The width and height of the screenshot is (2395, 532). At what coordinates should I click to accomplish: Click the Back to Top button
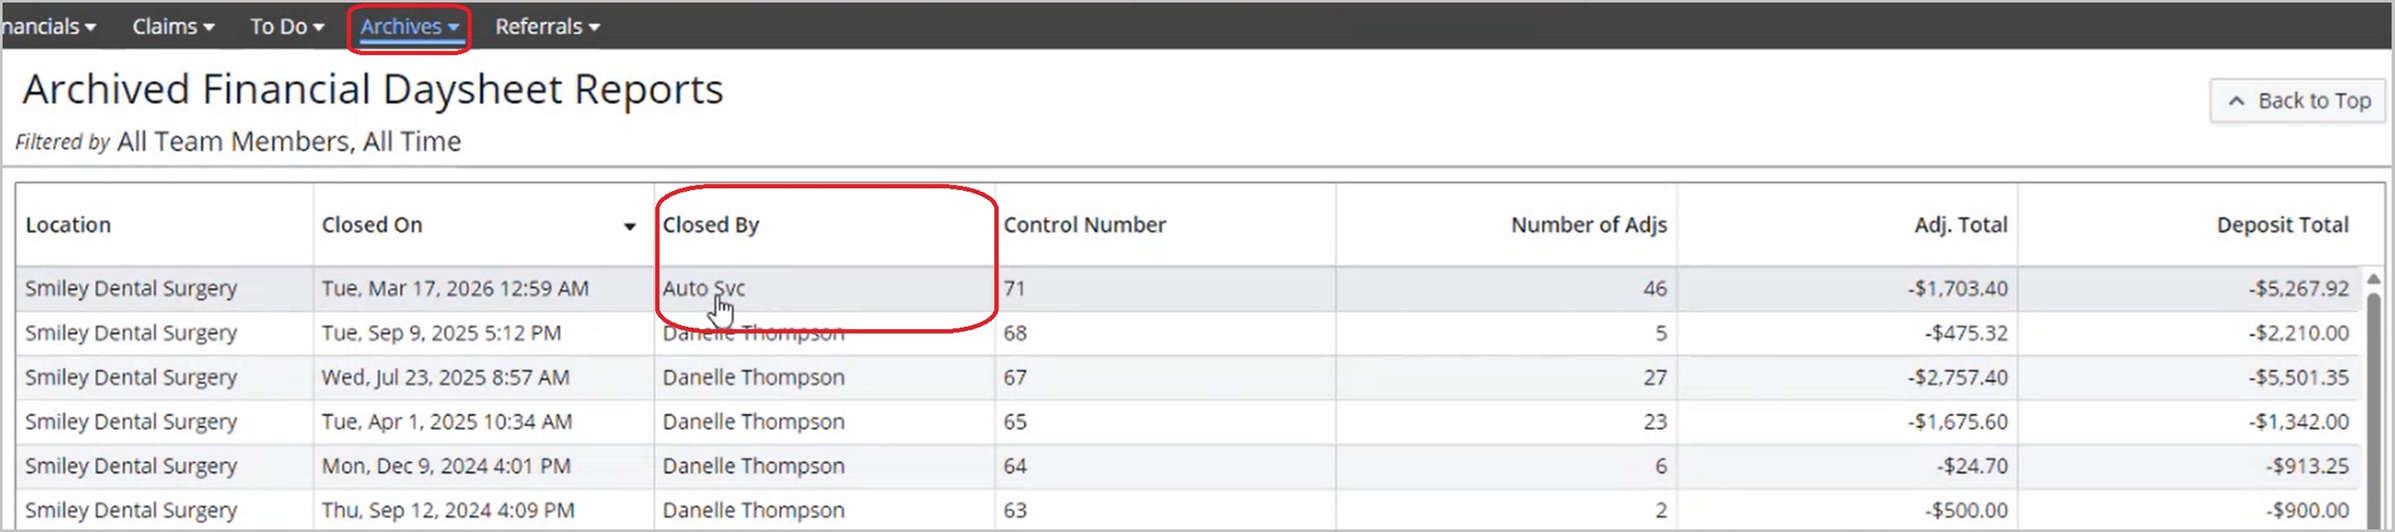coord(2297,101)
